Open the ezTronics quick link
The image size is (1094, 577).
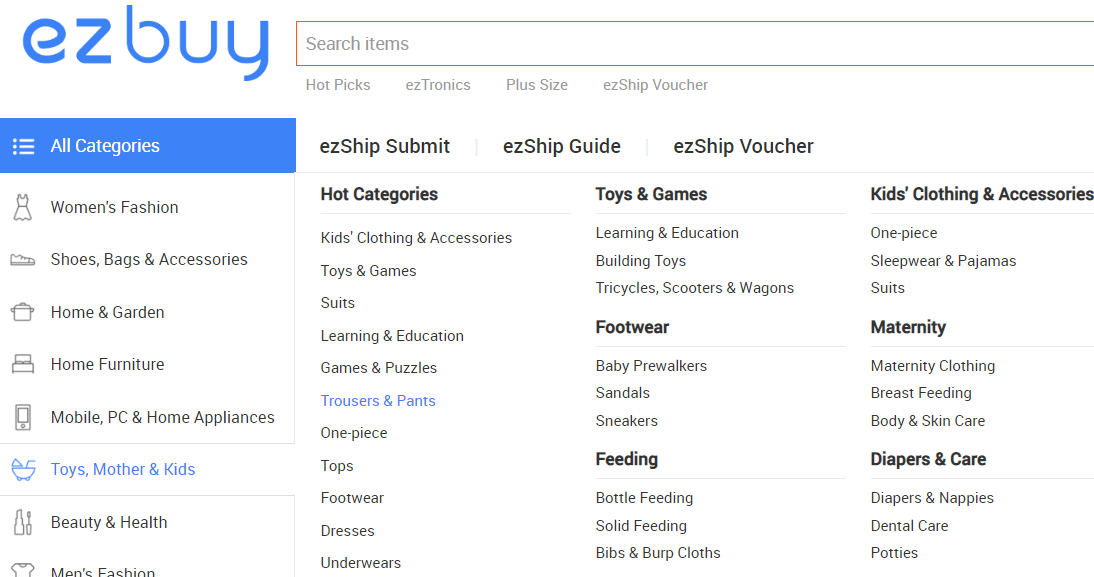pyautogui.click(x=438, y=85)
